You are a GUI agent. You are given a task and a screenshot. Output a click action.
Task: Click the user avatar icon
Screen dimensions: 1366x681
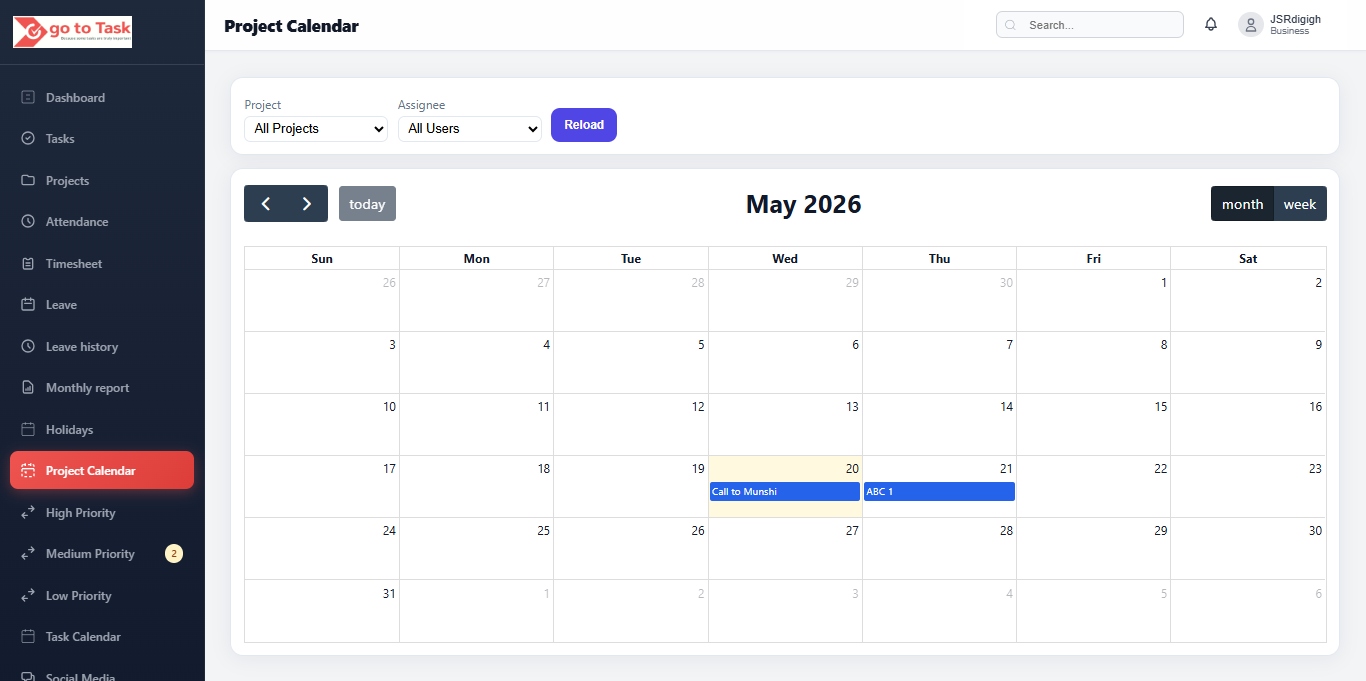pyautogui.click(x=1251, y=25)
